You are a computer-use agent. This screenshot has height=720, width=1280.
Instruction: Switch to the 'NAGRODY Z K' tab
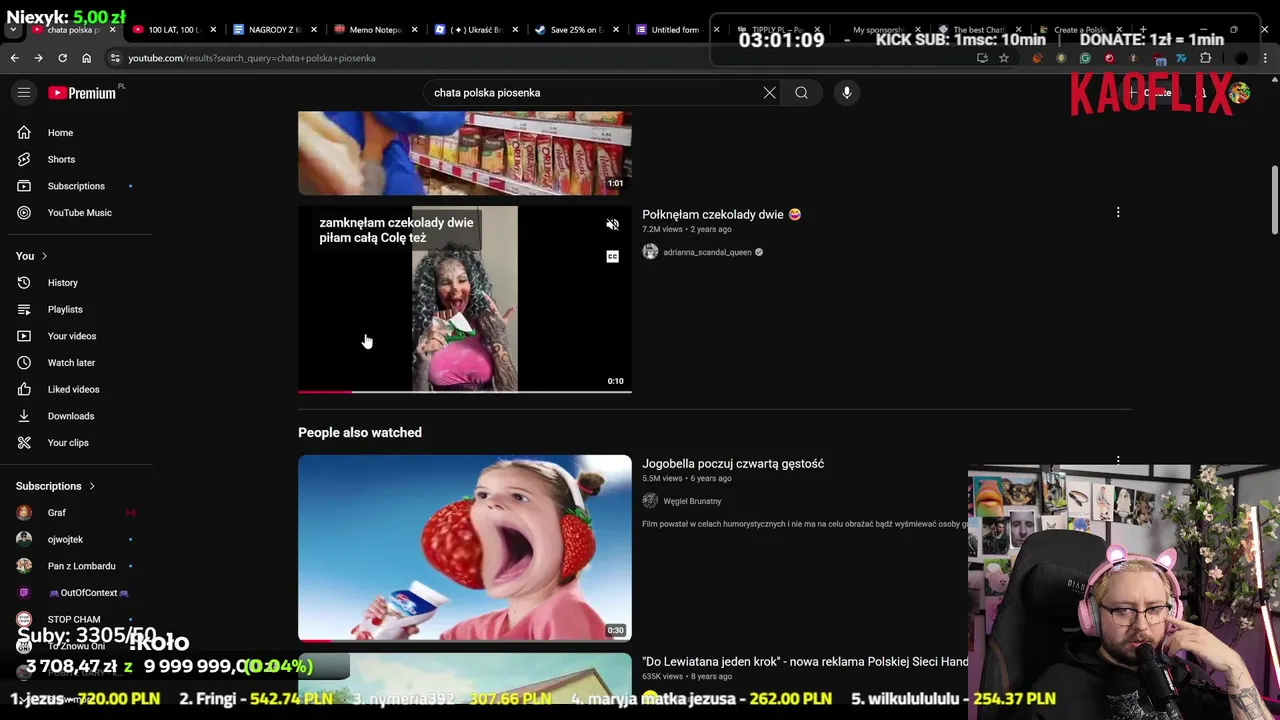pos(275,30)
